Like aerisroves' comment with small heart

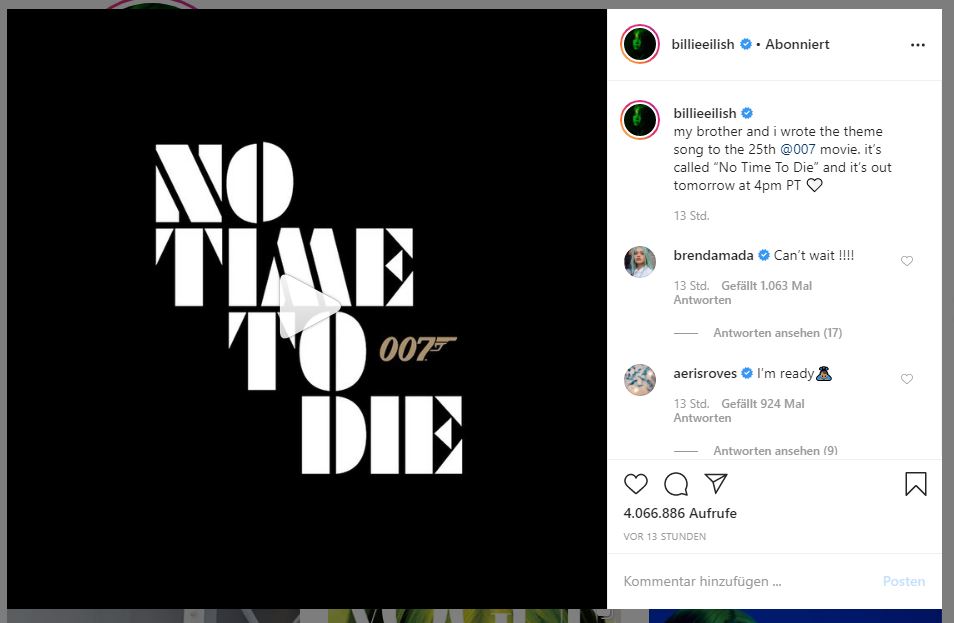907,379
